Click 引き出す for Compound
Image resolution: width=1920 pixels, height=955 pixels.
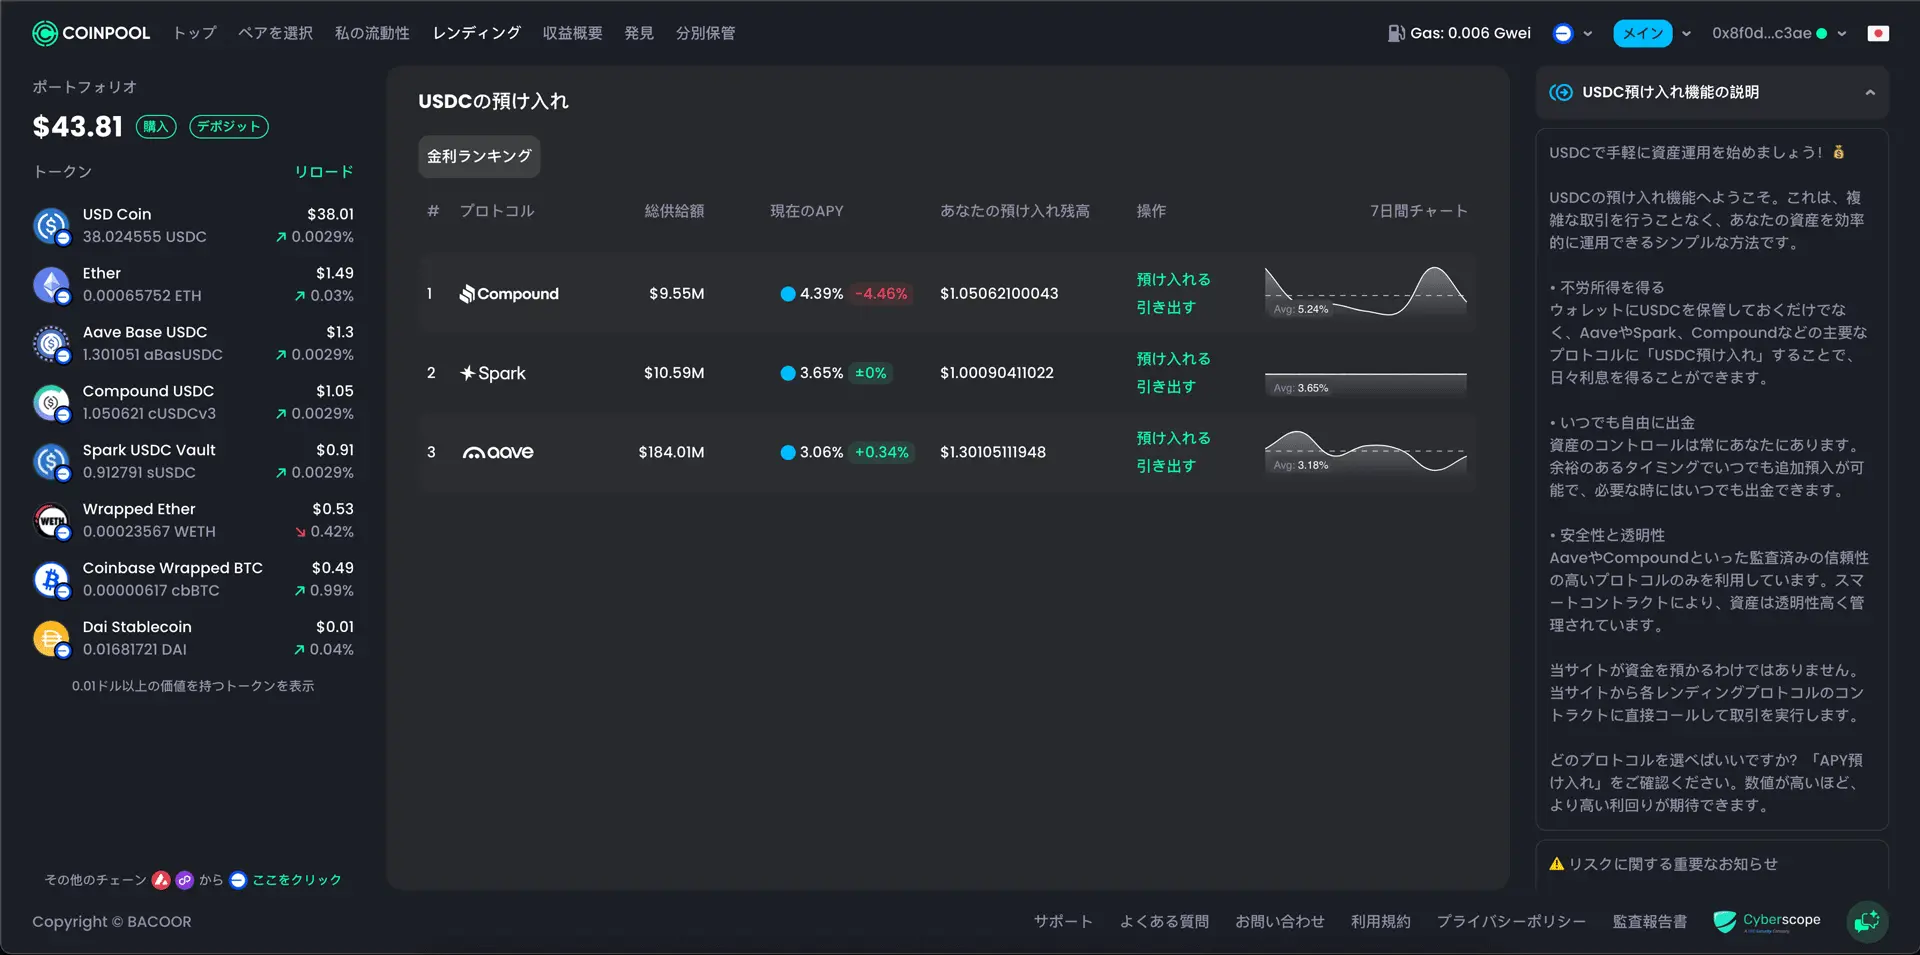click(x=1166, y=307)
